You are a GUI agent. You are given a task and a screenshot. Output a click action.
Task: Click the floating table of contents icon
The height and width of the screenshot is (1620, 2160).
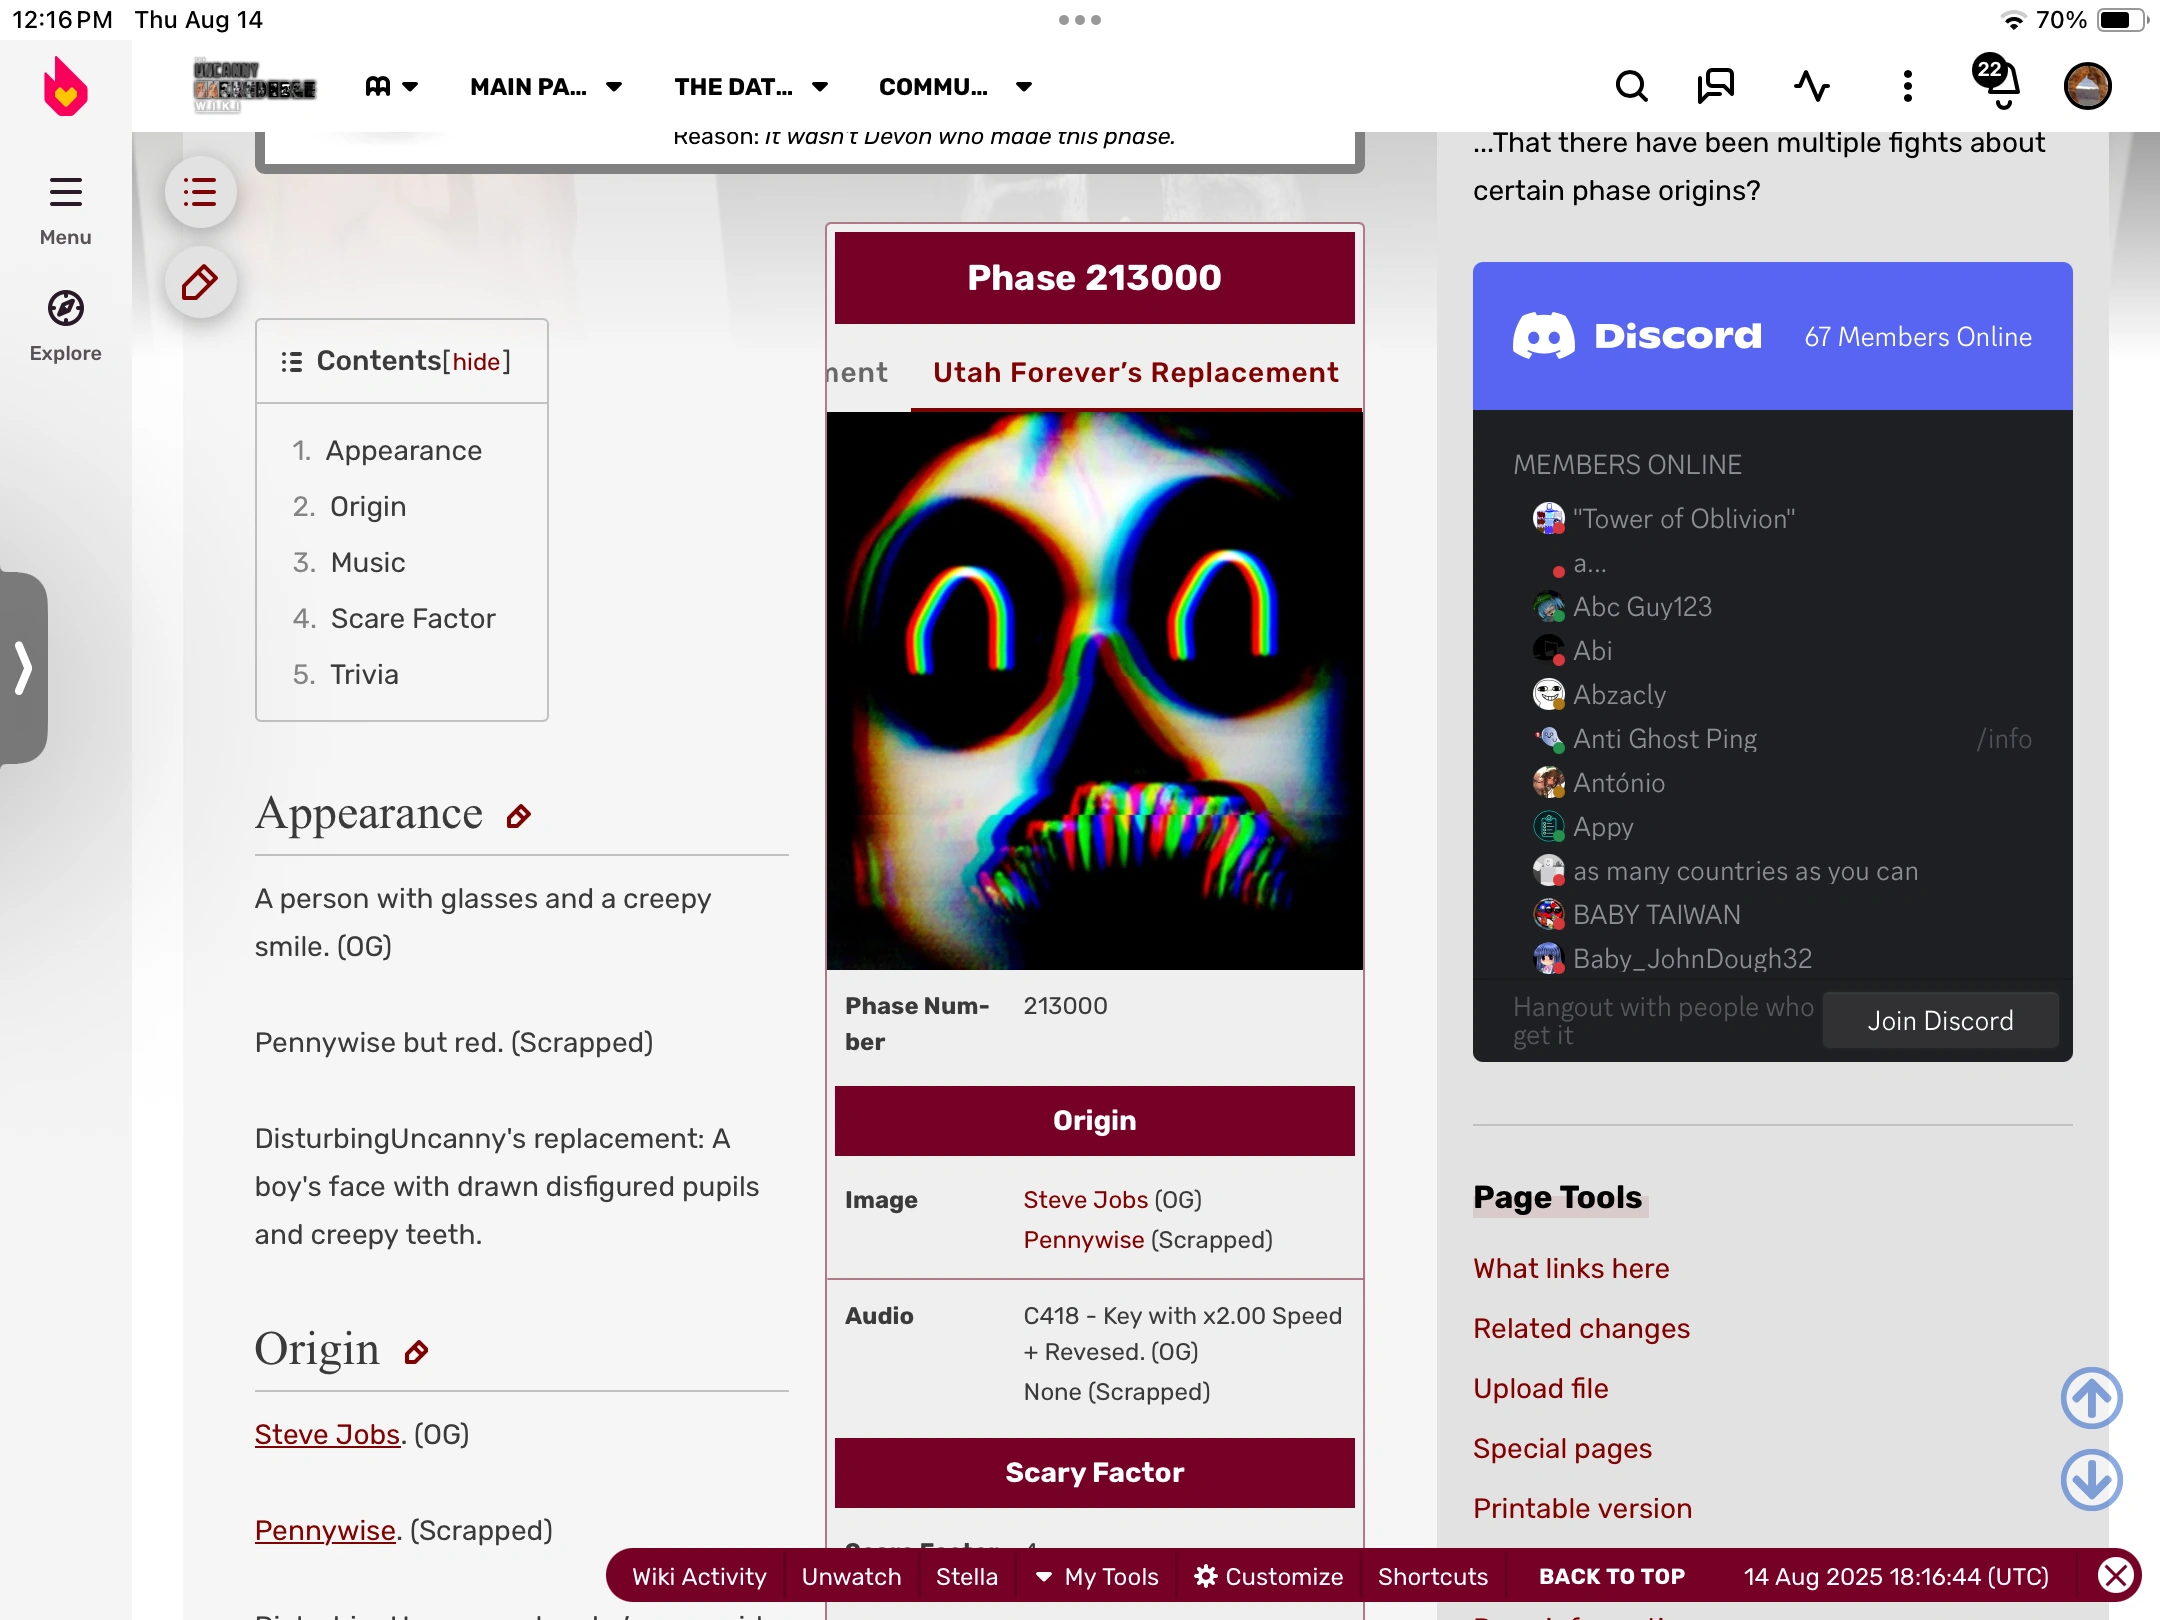tap(201, 192)
